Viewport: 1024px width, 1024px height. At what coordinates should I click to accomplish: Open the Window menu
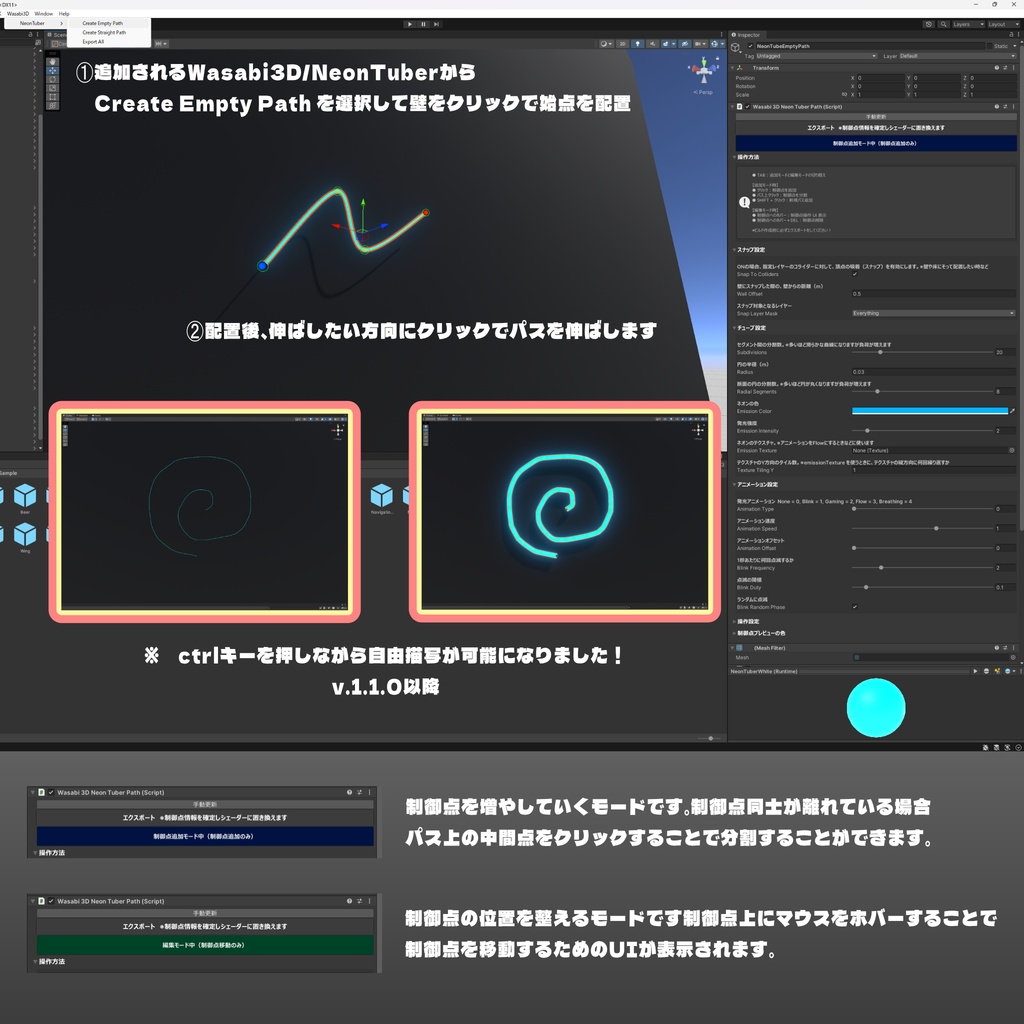(x=44, y=14)
